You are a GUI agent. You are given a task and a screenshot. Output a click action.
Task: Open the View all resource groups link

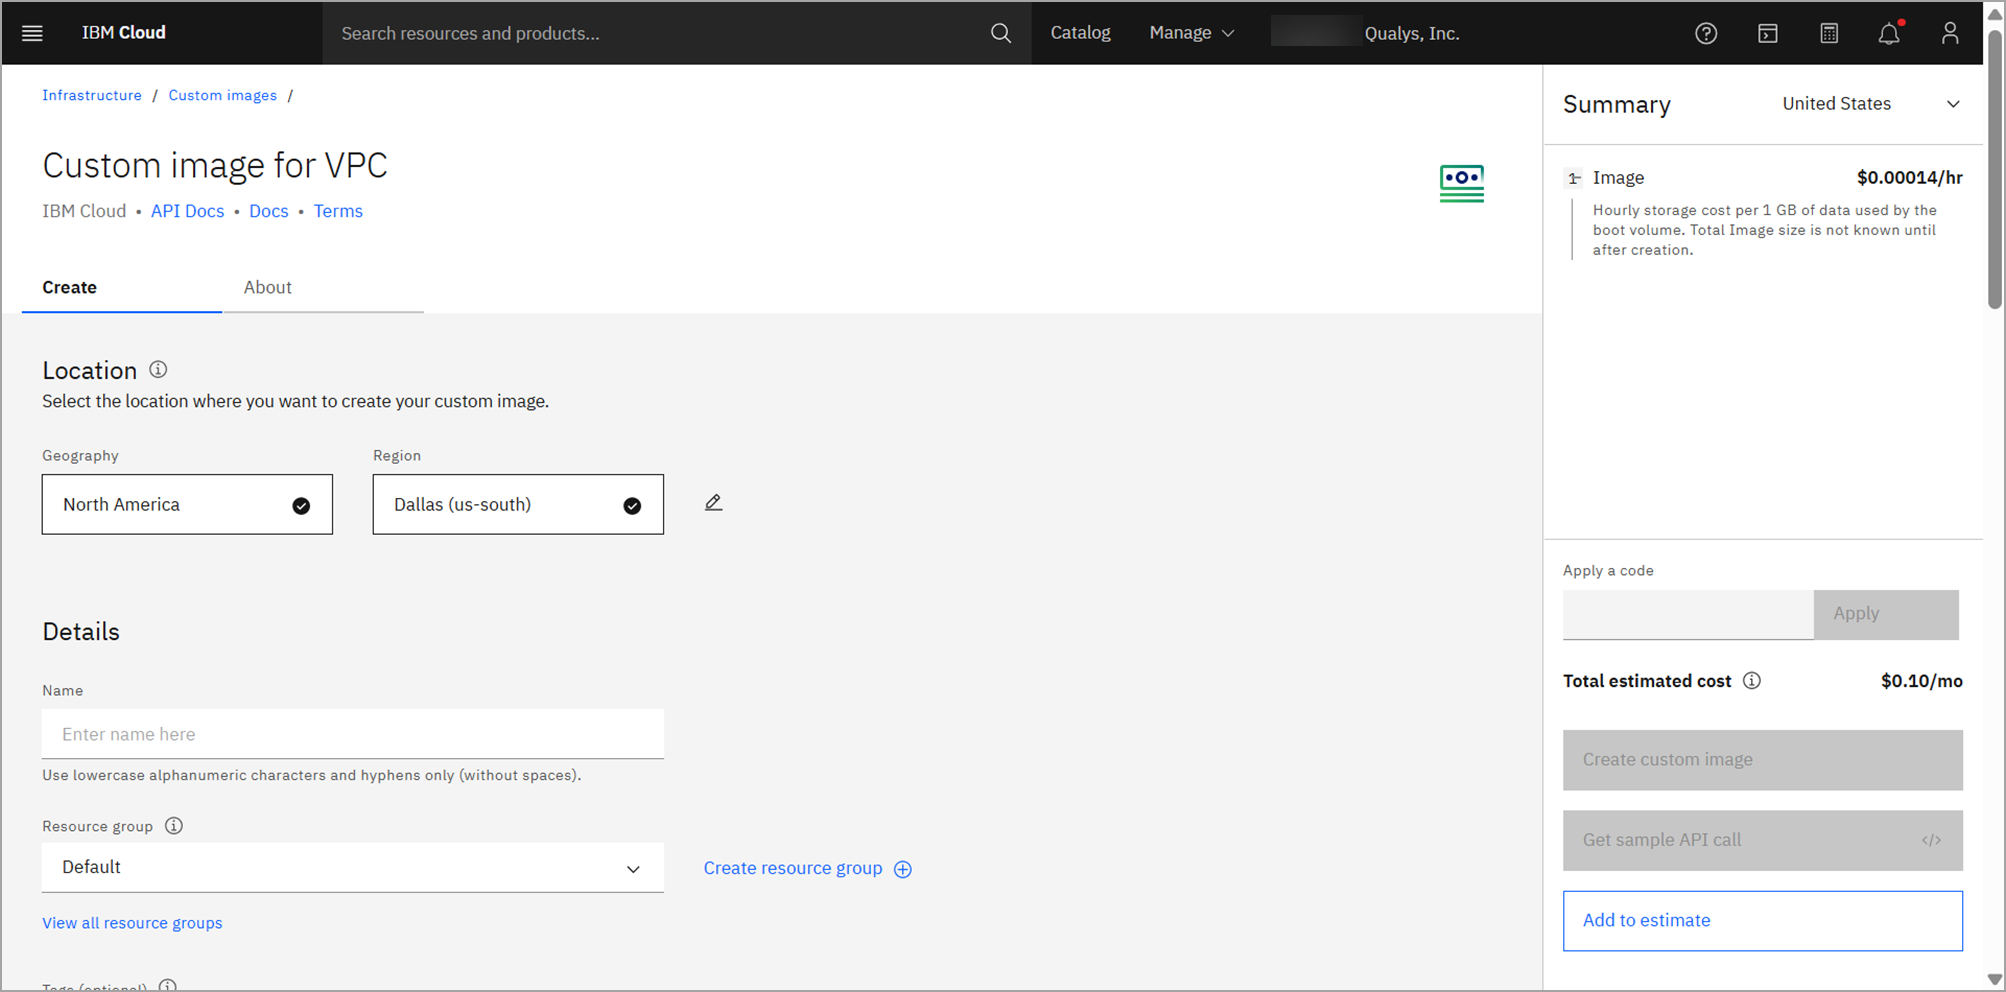pyautogui.click(x=132, y=922)
